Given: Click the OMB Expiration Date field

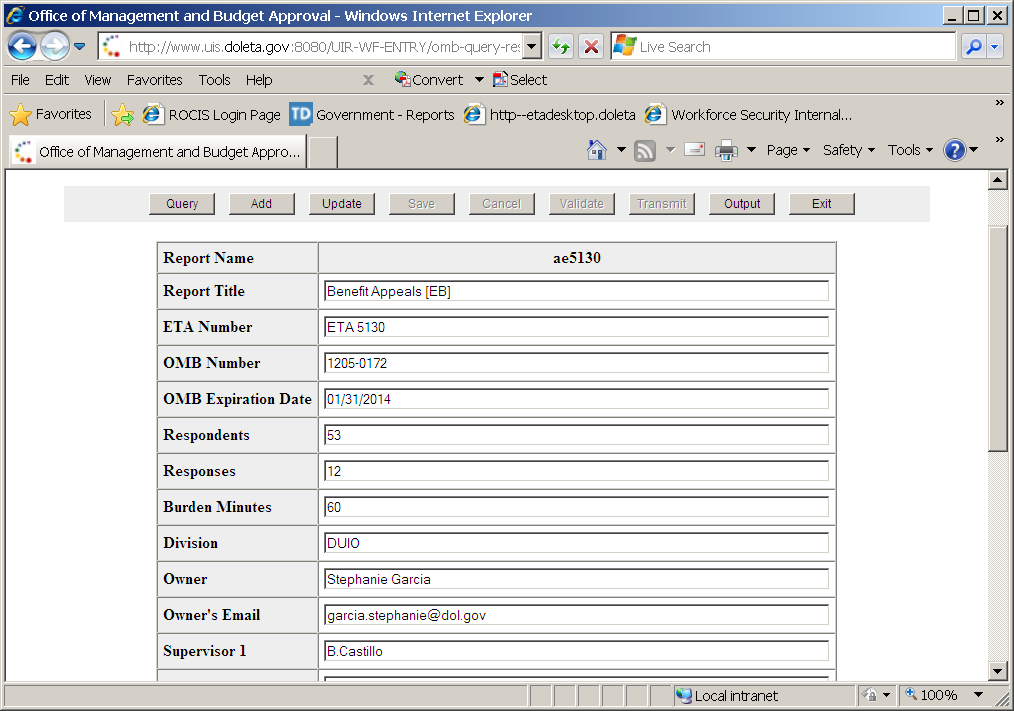Looking at the screenshot, I should [576, 399].
